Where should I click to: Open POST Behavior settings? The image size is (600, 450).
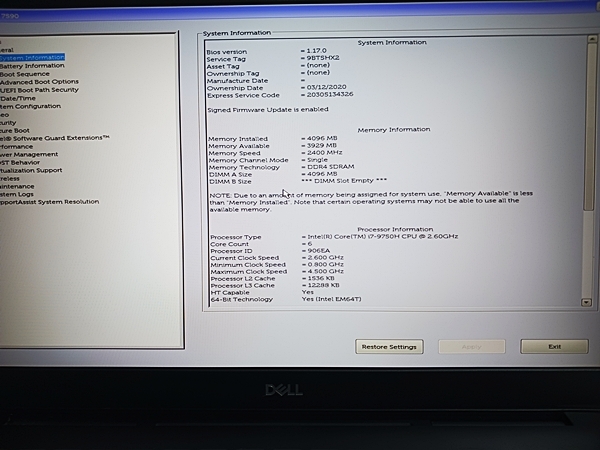(x=20, y=163)
